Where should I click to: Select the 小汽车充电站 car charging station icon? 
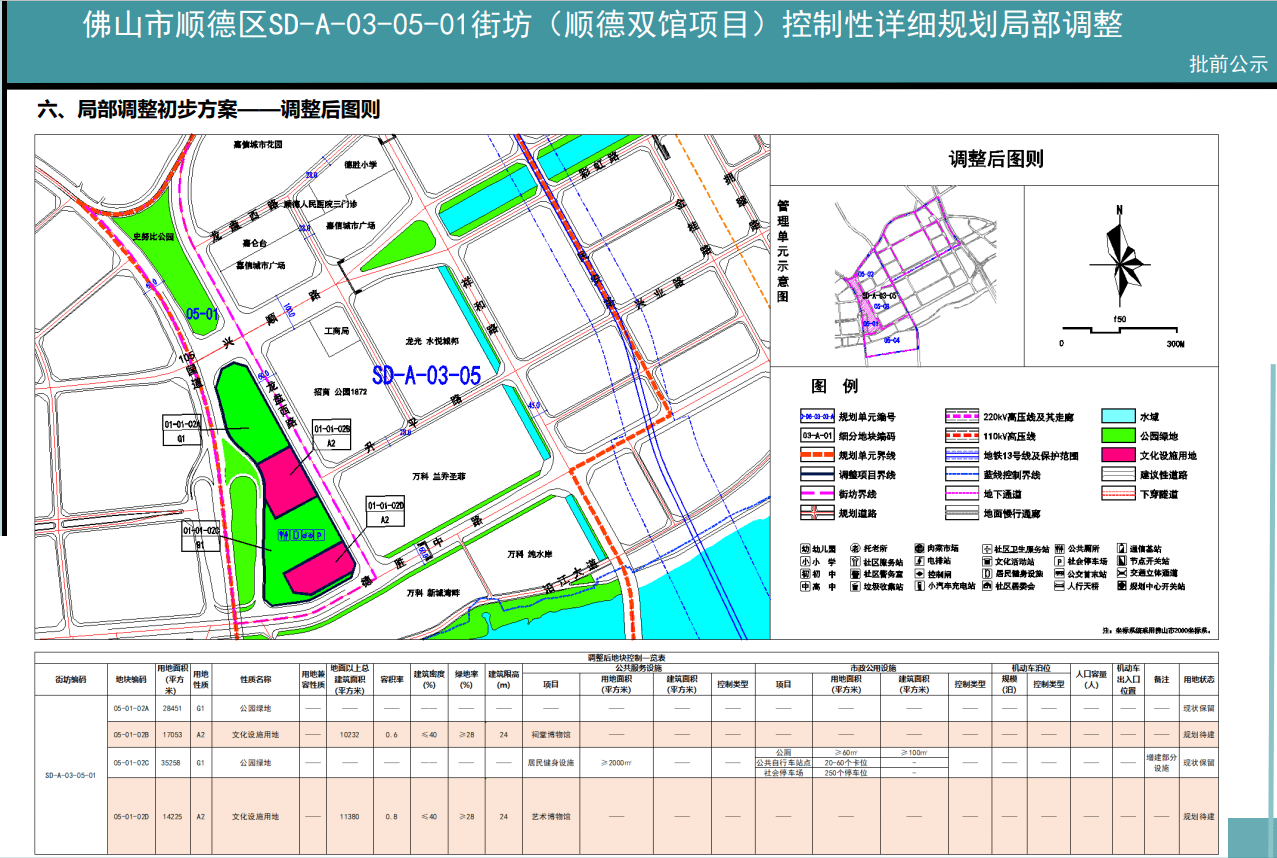[x=919, y=586]
